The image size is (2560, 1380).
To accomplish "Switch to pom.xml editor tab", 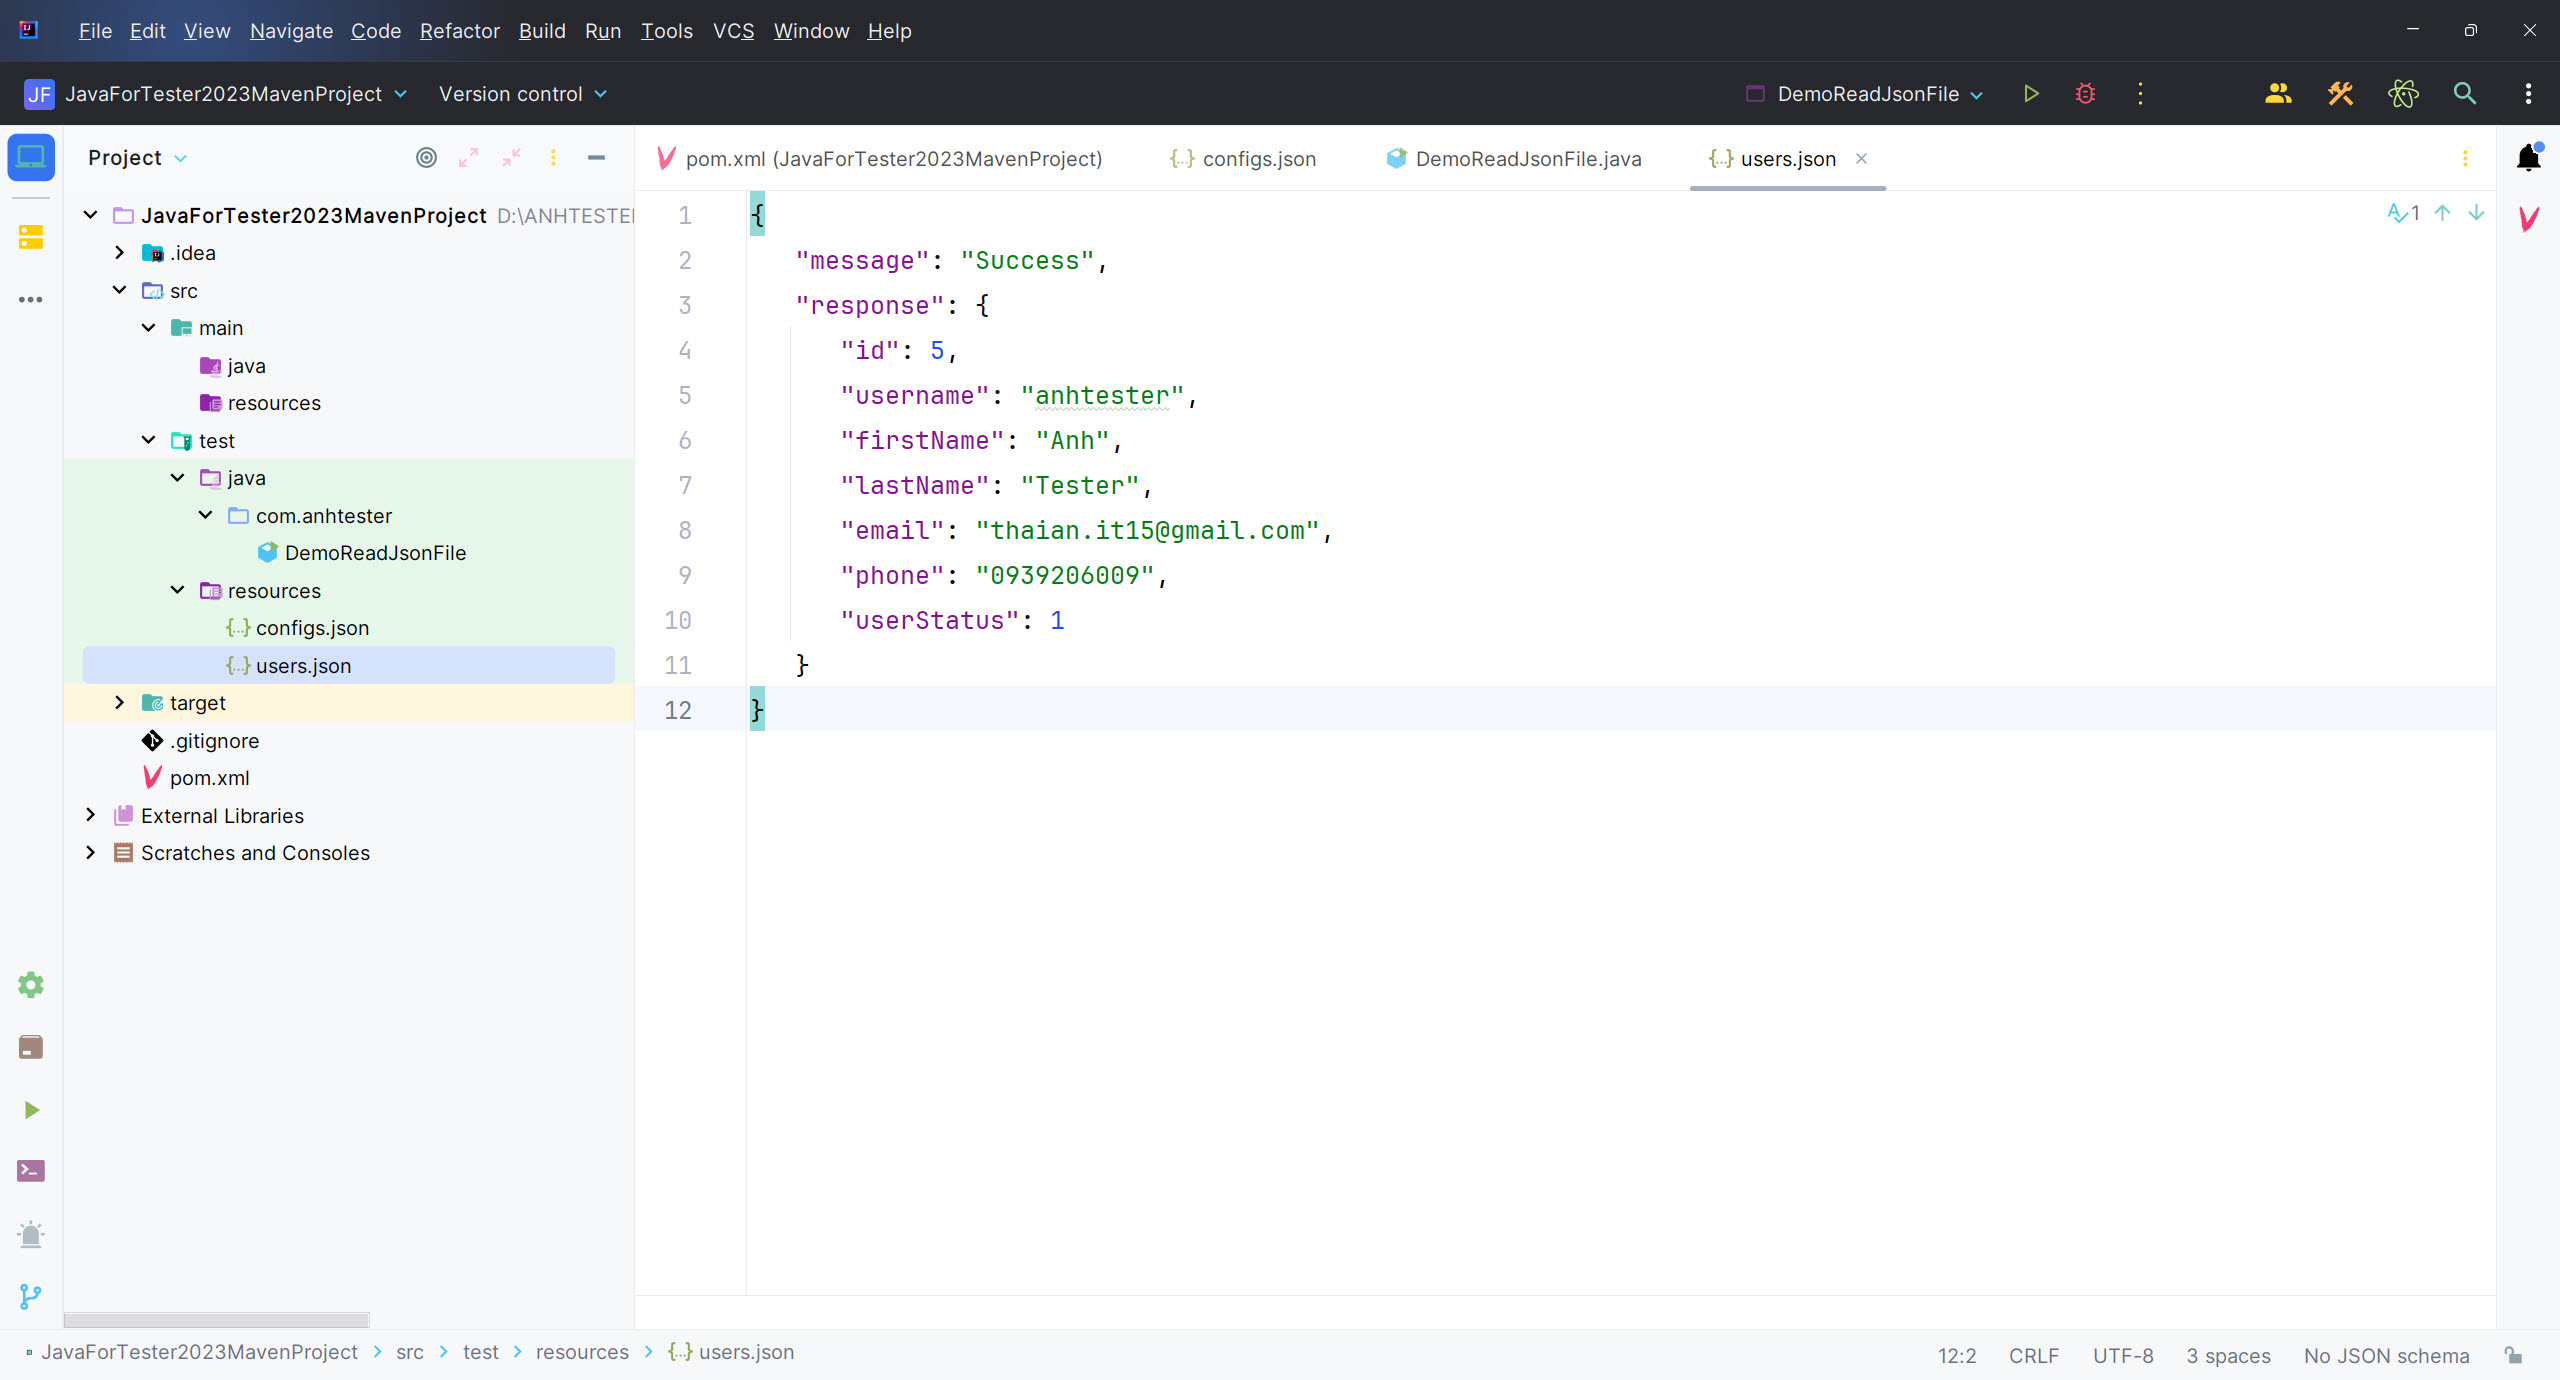I will (x=880, y=159).
